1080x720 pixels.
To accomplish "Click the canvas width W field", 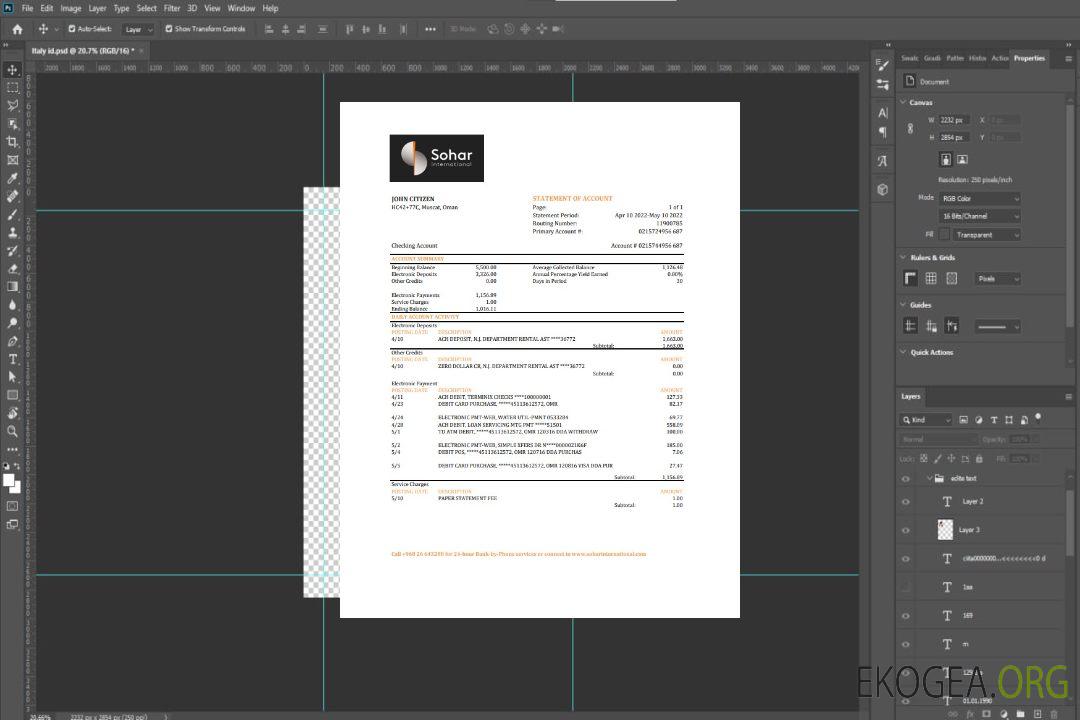I will pyautogui.click(x=955, y=120).
